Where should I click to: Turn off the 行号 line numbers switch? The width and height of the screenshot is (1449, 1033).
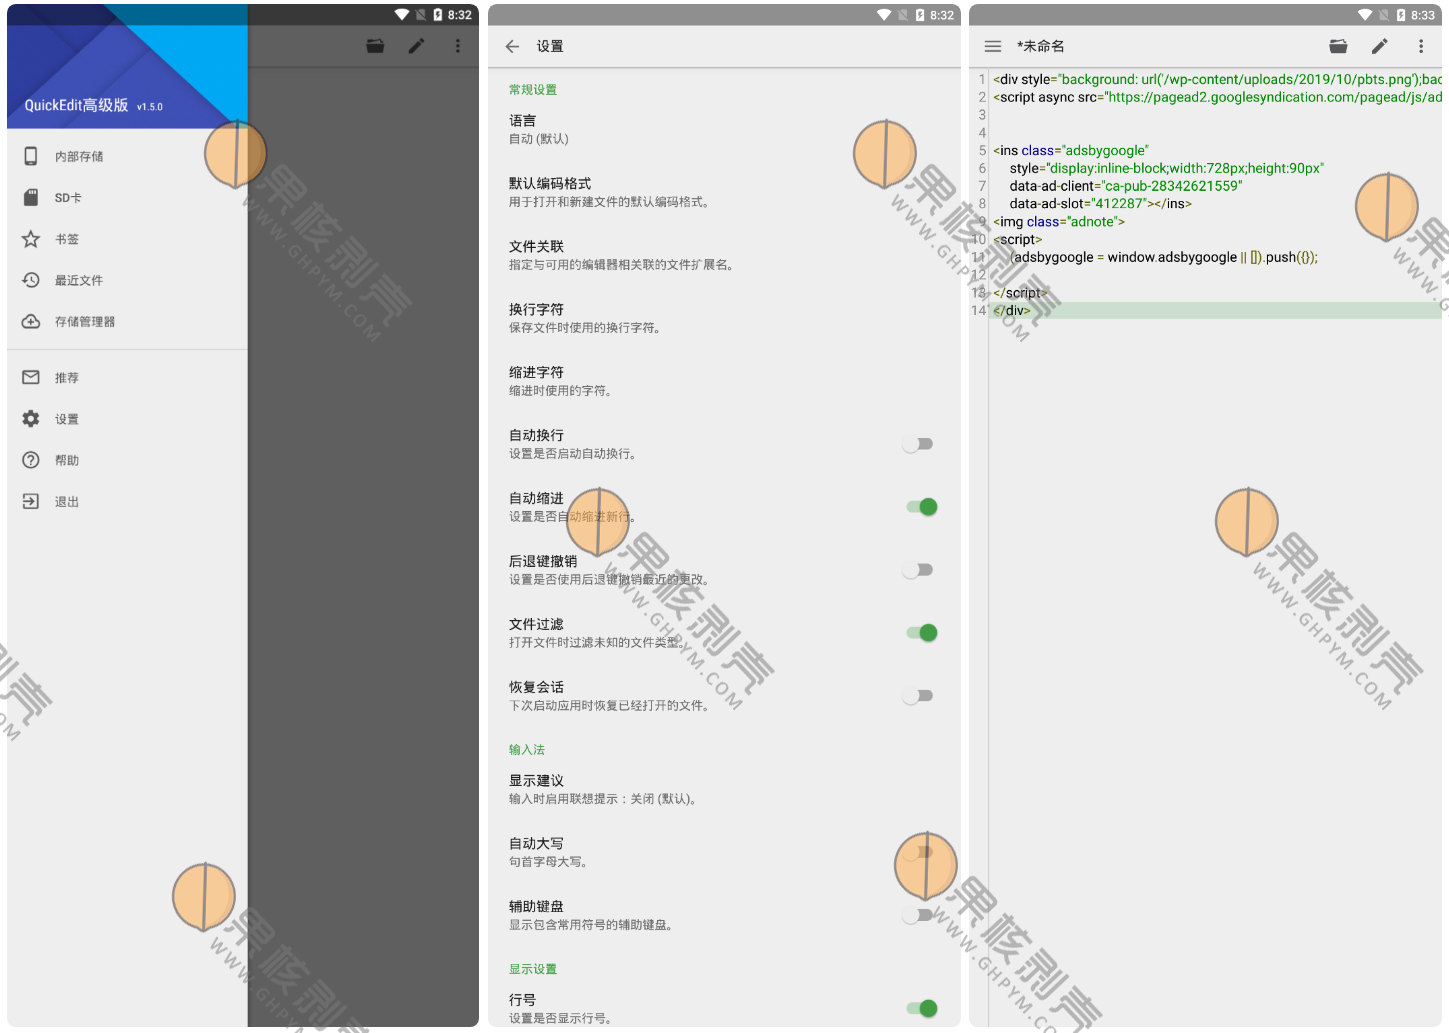point(921,1008)
